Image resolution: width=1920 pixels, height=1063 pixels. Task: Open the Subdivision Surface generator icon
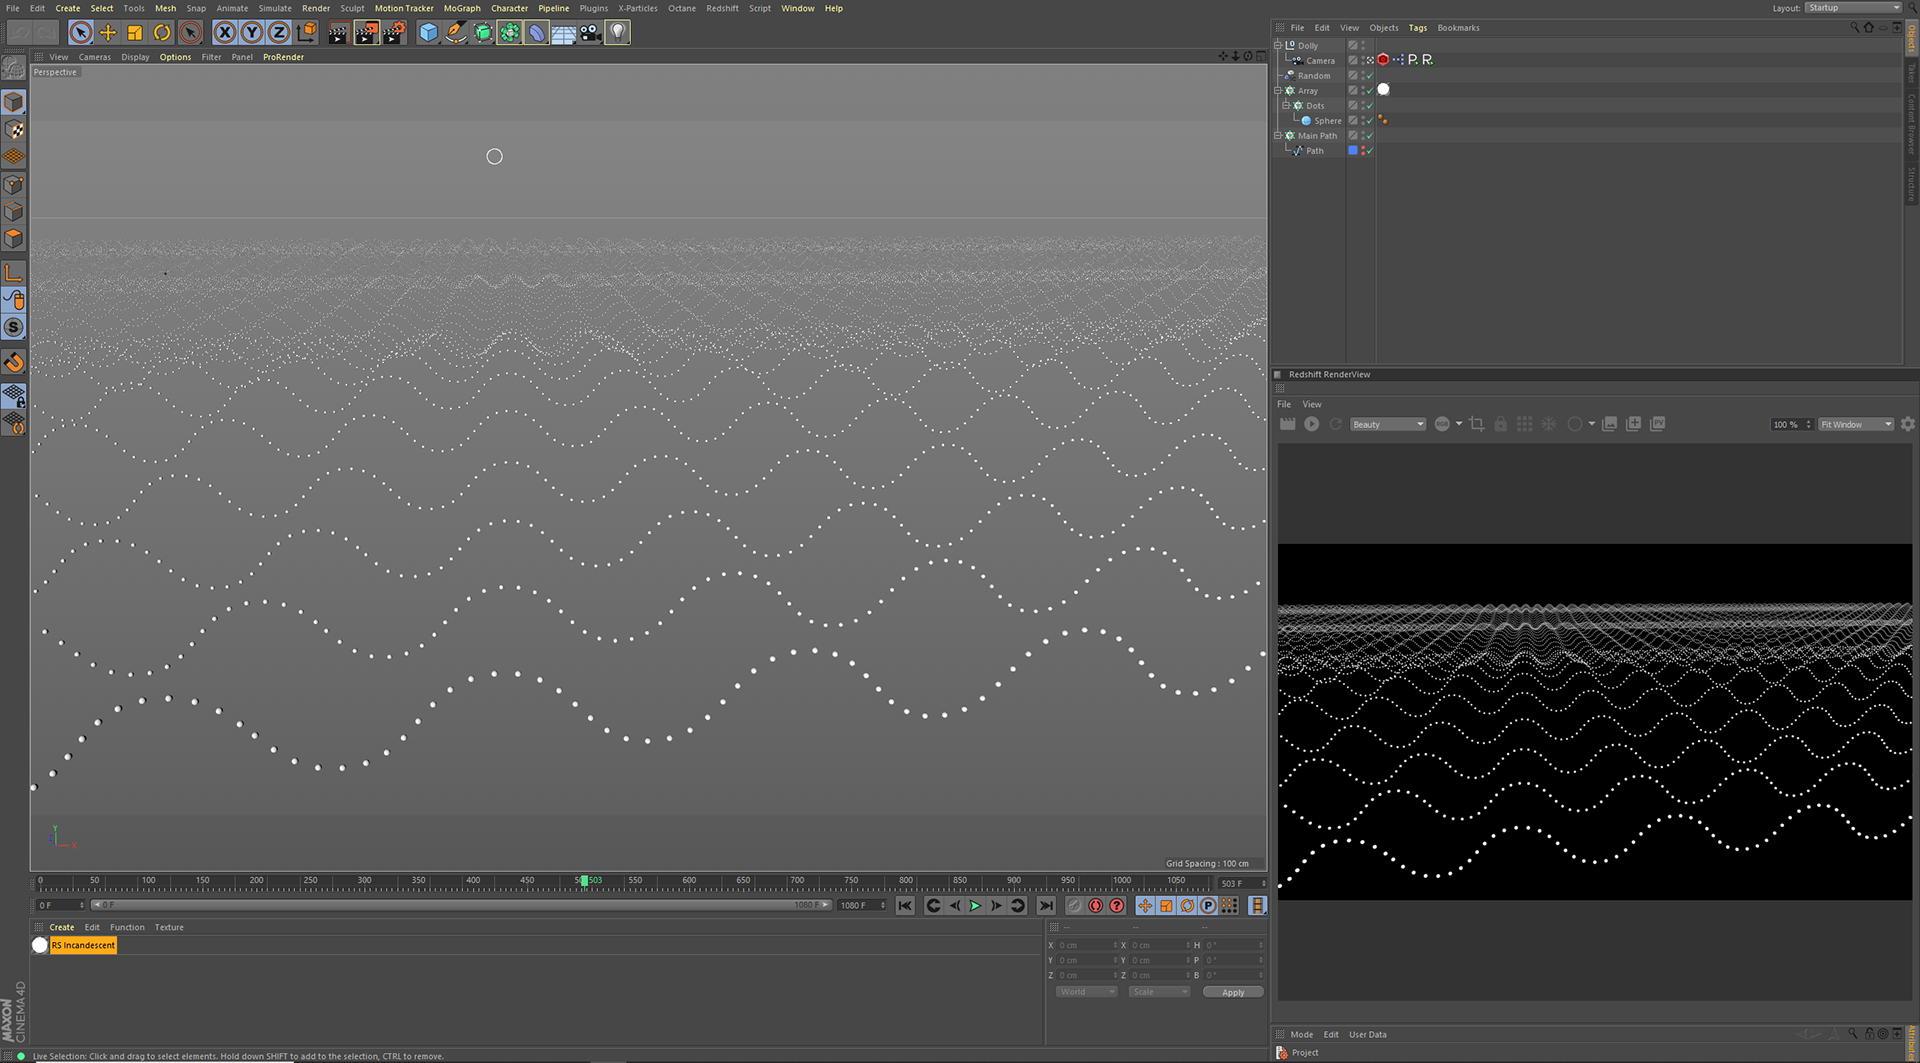pyautogui.click(x=483, y=33)
